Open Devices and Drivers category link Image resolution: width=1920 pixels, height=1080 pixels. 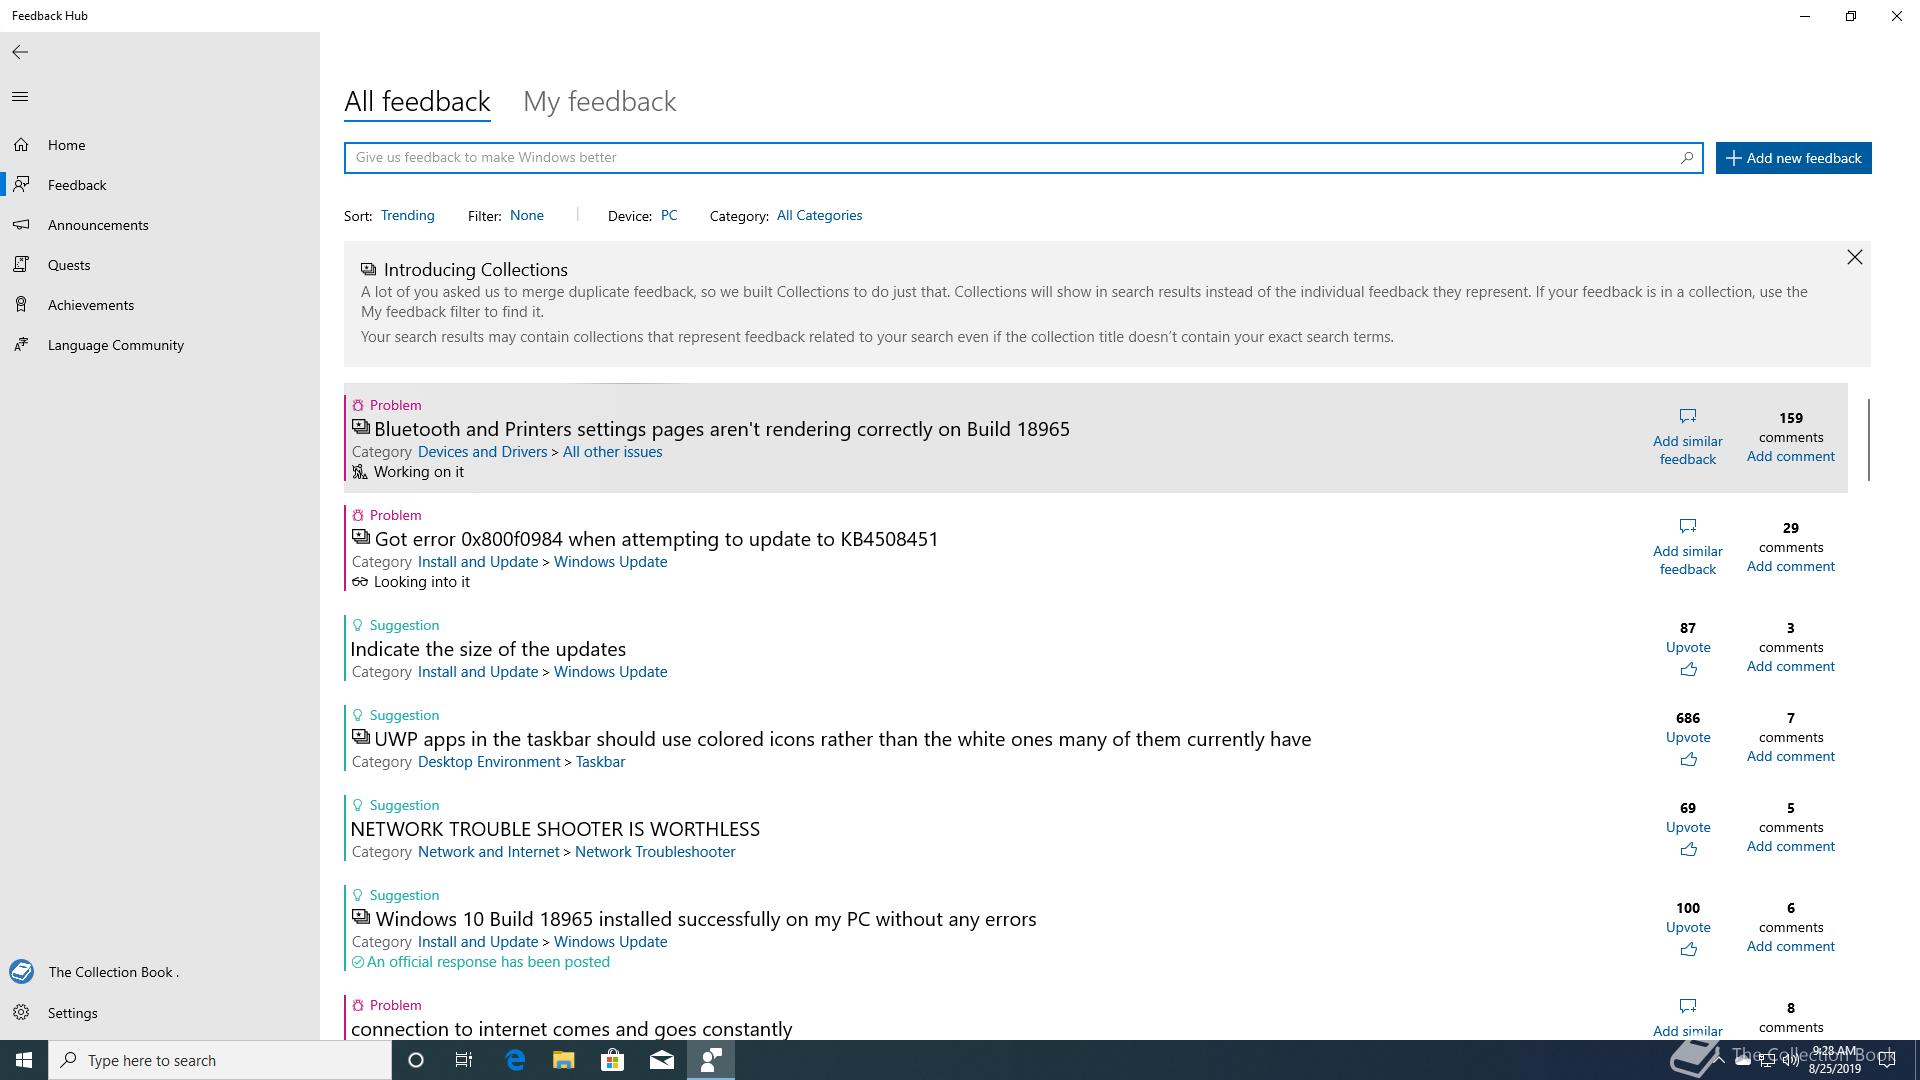(x=482, y=452)
